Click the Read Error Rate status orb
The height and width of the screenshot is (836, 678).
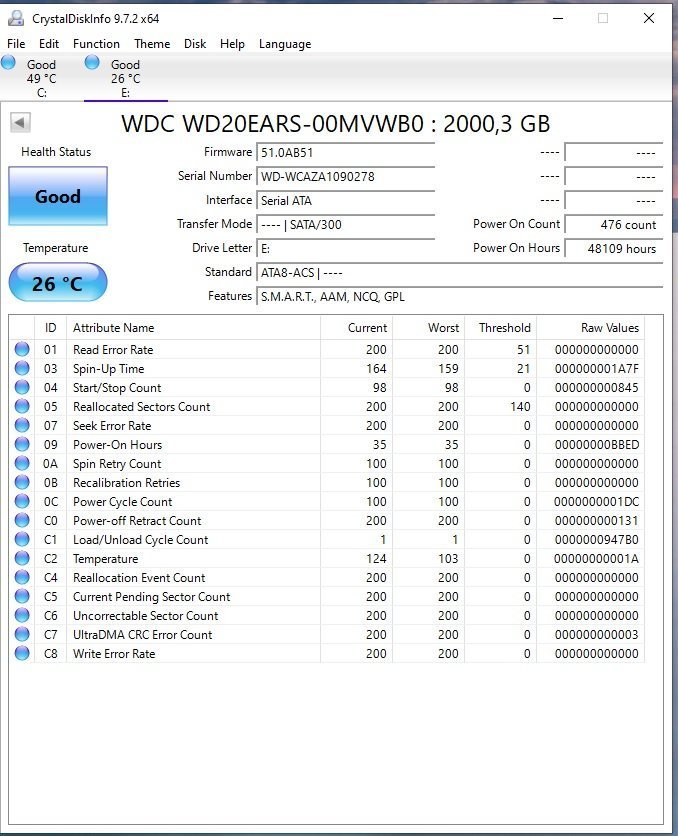[x=22, y=350]
